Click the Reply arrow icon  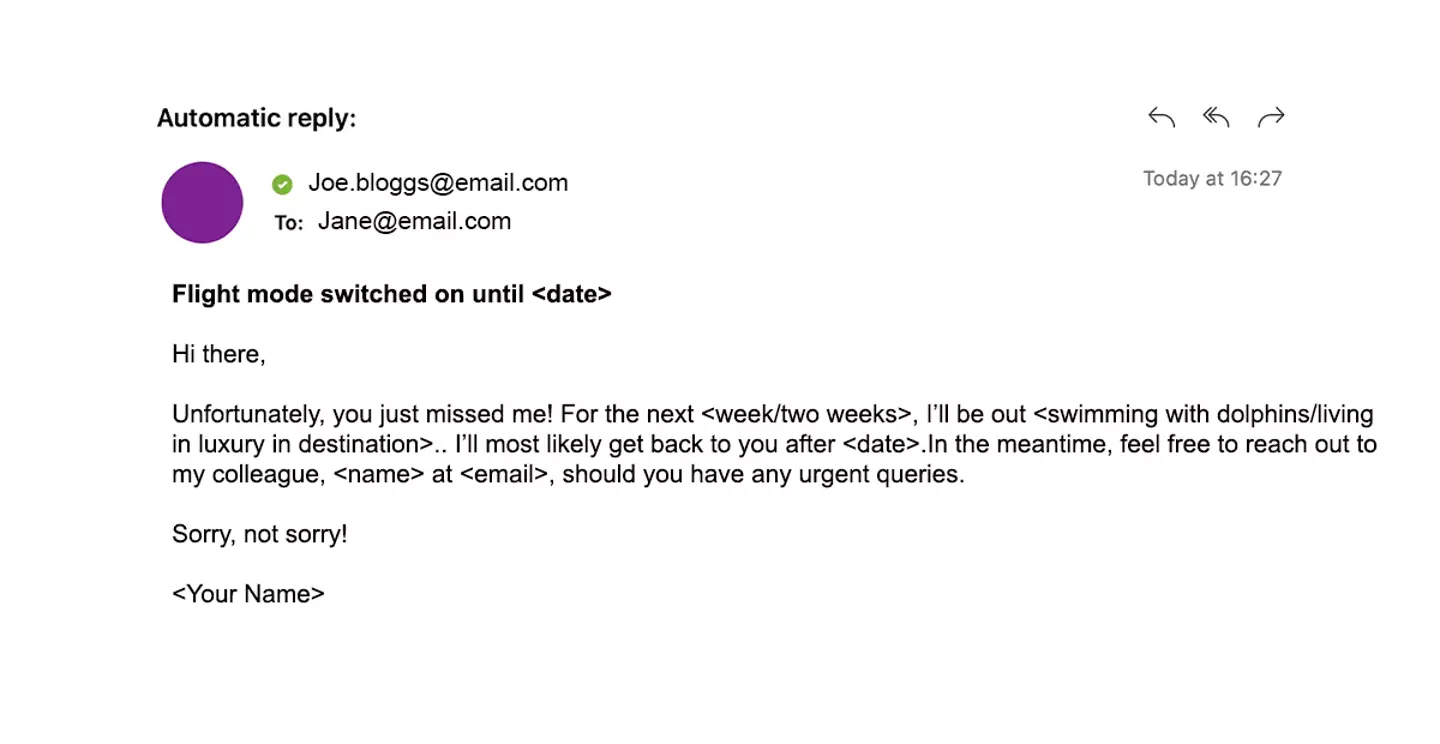pos(1161,118)
